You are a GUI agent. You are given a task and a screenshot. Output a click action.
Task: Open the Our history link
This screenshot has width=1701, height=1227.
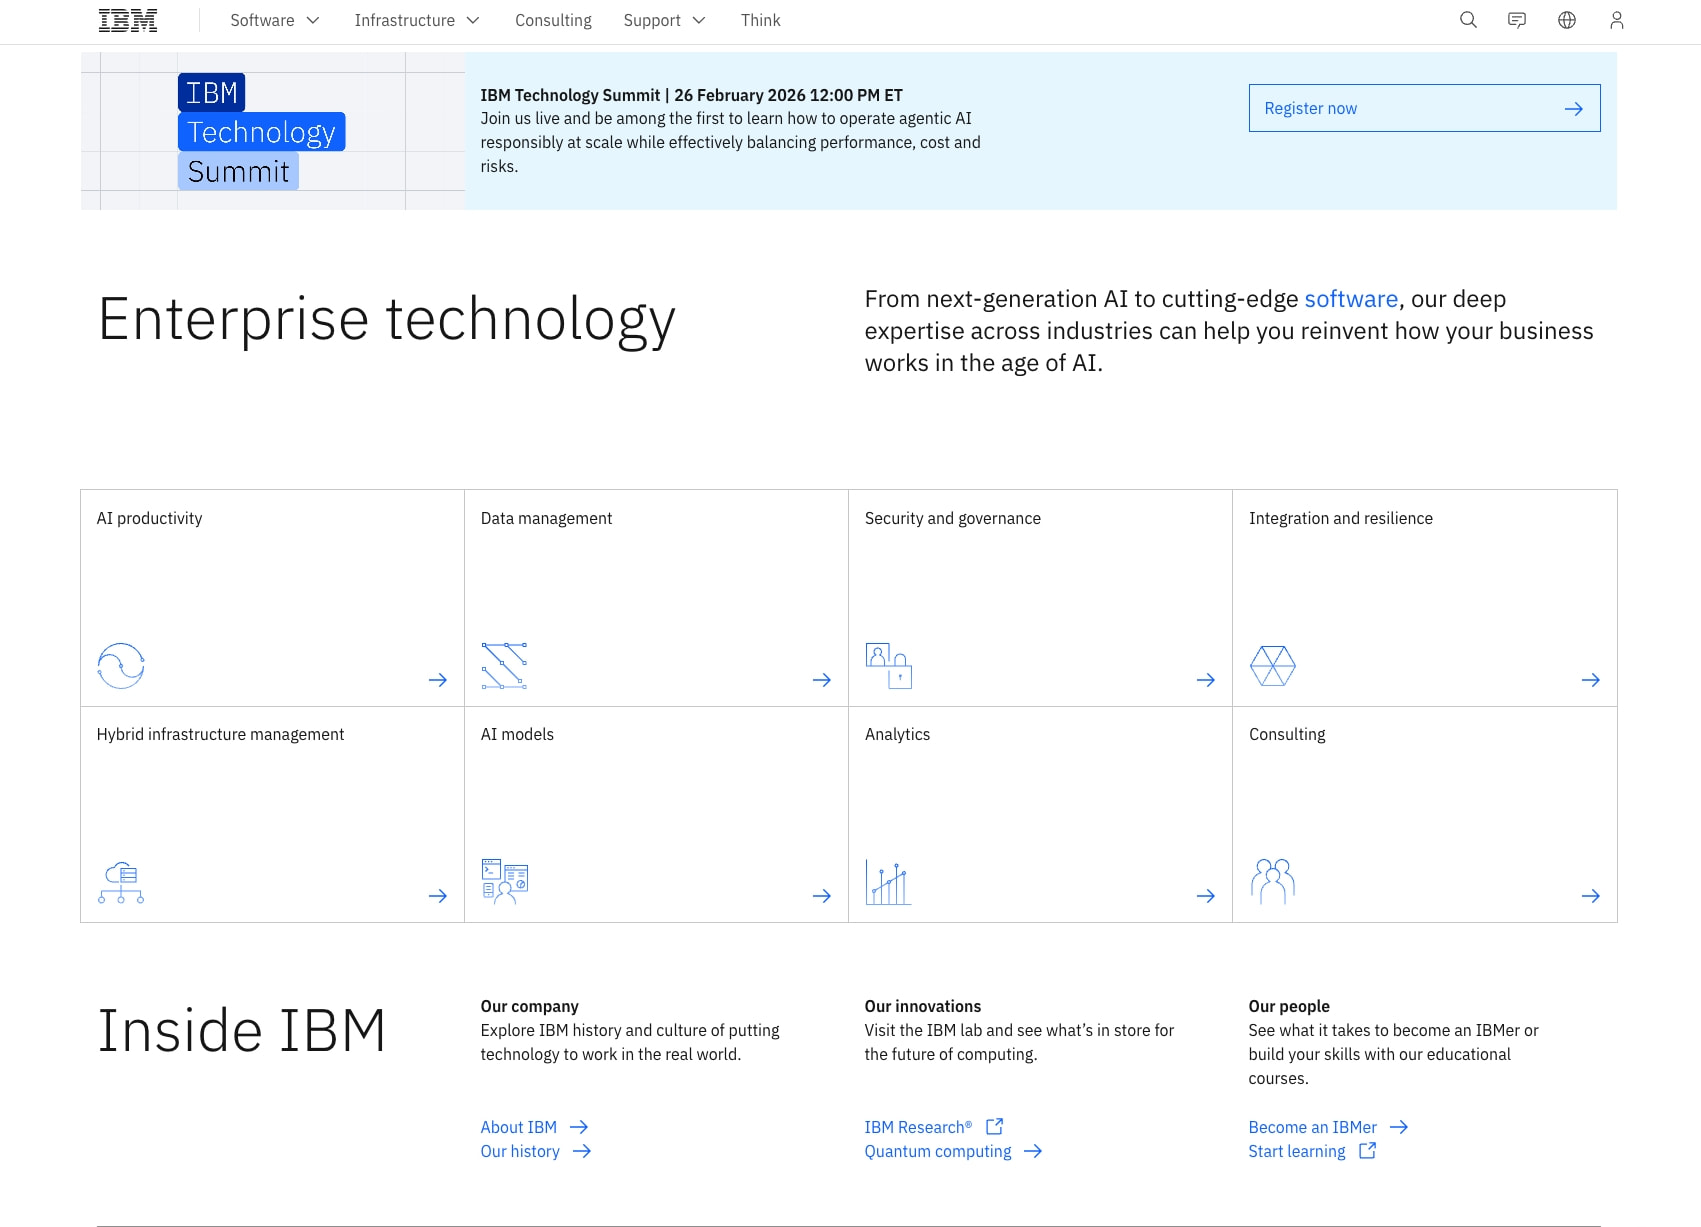click(520, 1151)
